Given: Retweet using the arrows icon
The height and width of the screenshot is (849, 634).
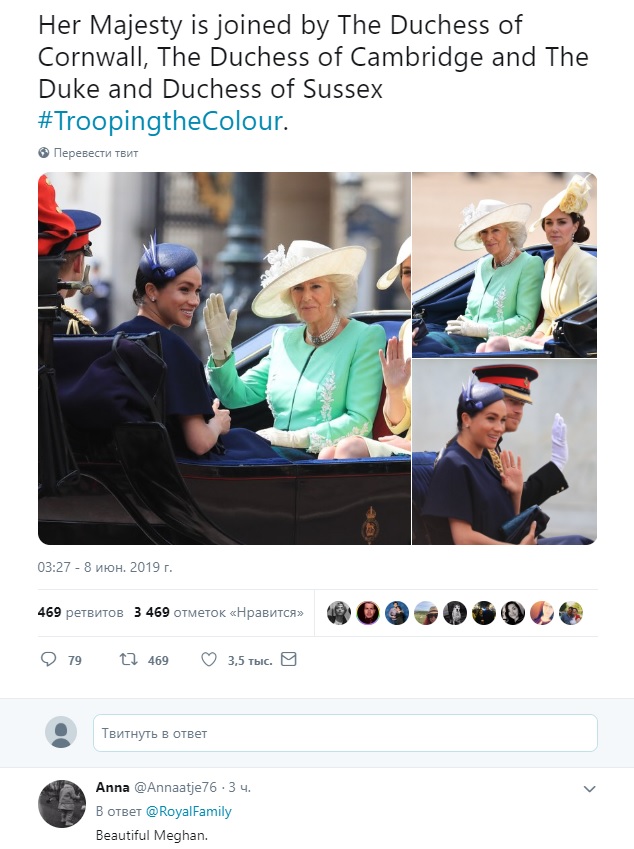Looking at the screenshot, I should click(127, 660).
